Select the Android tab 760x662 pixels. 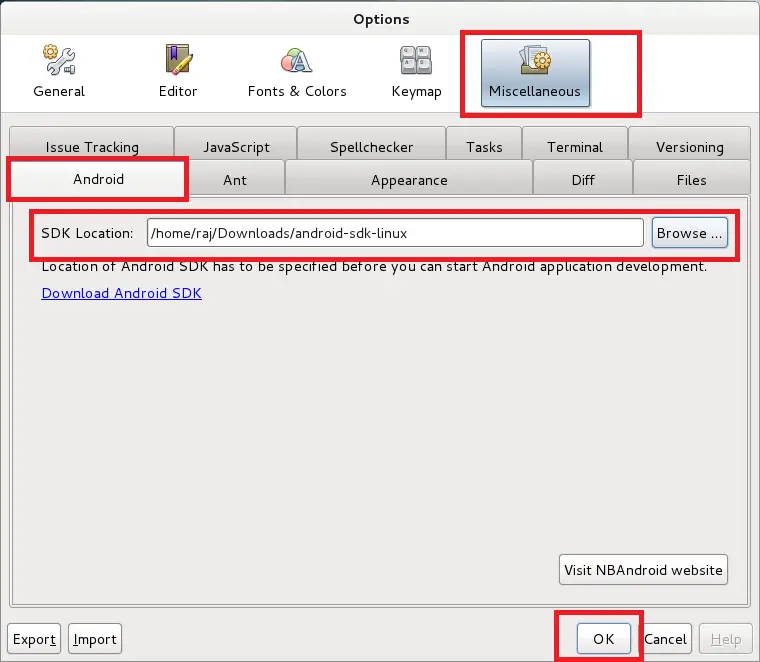(x=98, y=179)
